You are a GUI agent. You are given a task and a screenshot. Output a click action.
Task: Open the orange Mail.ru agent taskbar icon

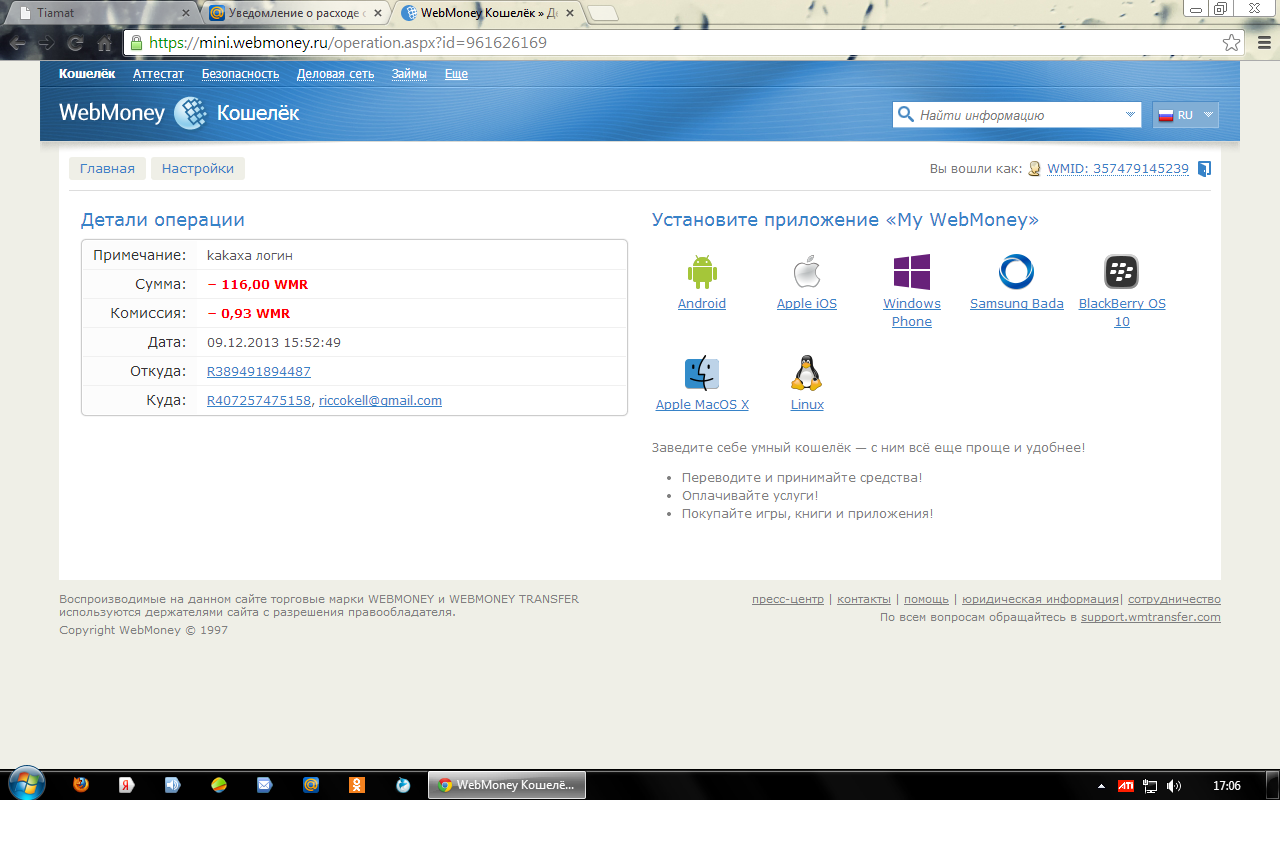[311, 785]
